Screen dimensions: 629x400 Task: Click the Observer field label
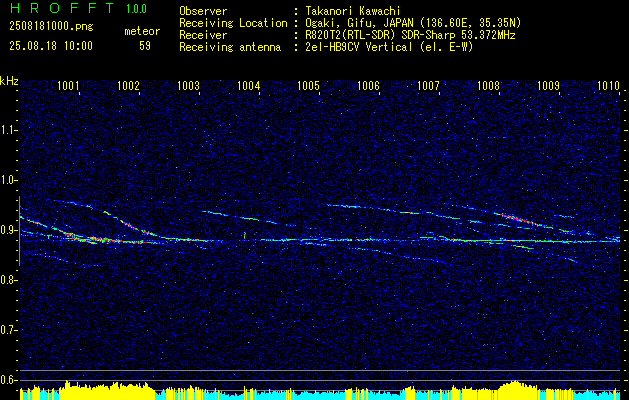[203, 11]
